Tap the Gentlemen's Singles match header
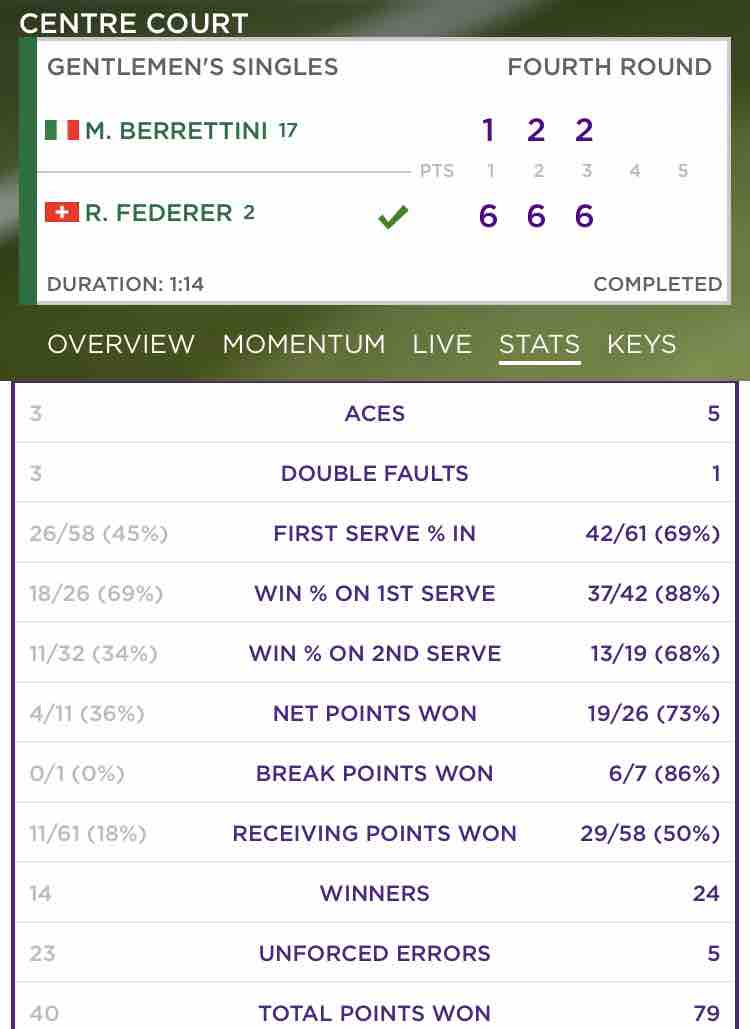Image resolution: width=750 pixels, height=1029 pixels. (193, 67)
